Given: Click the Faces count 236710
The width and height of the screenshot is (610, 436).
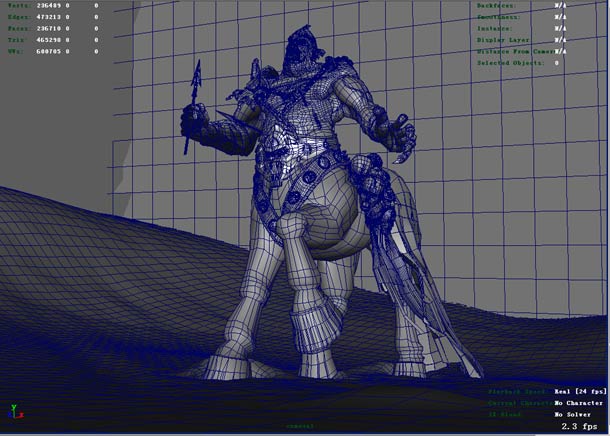Looking at the screenshot, I should pyautogui.click(x=48, y=28).
